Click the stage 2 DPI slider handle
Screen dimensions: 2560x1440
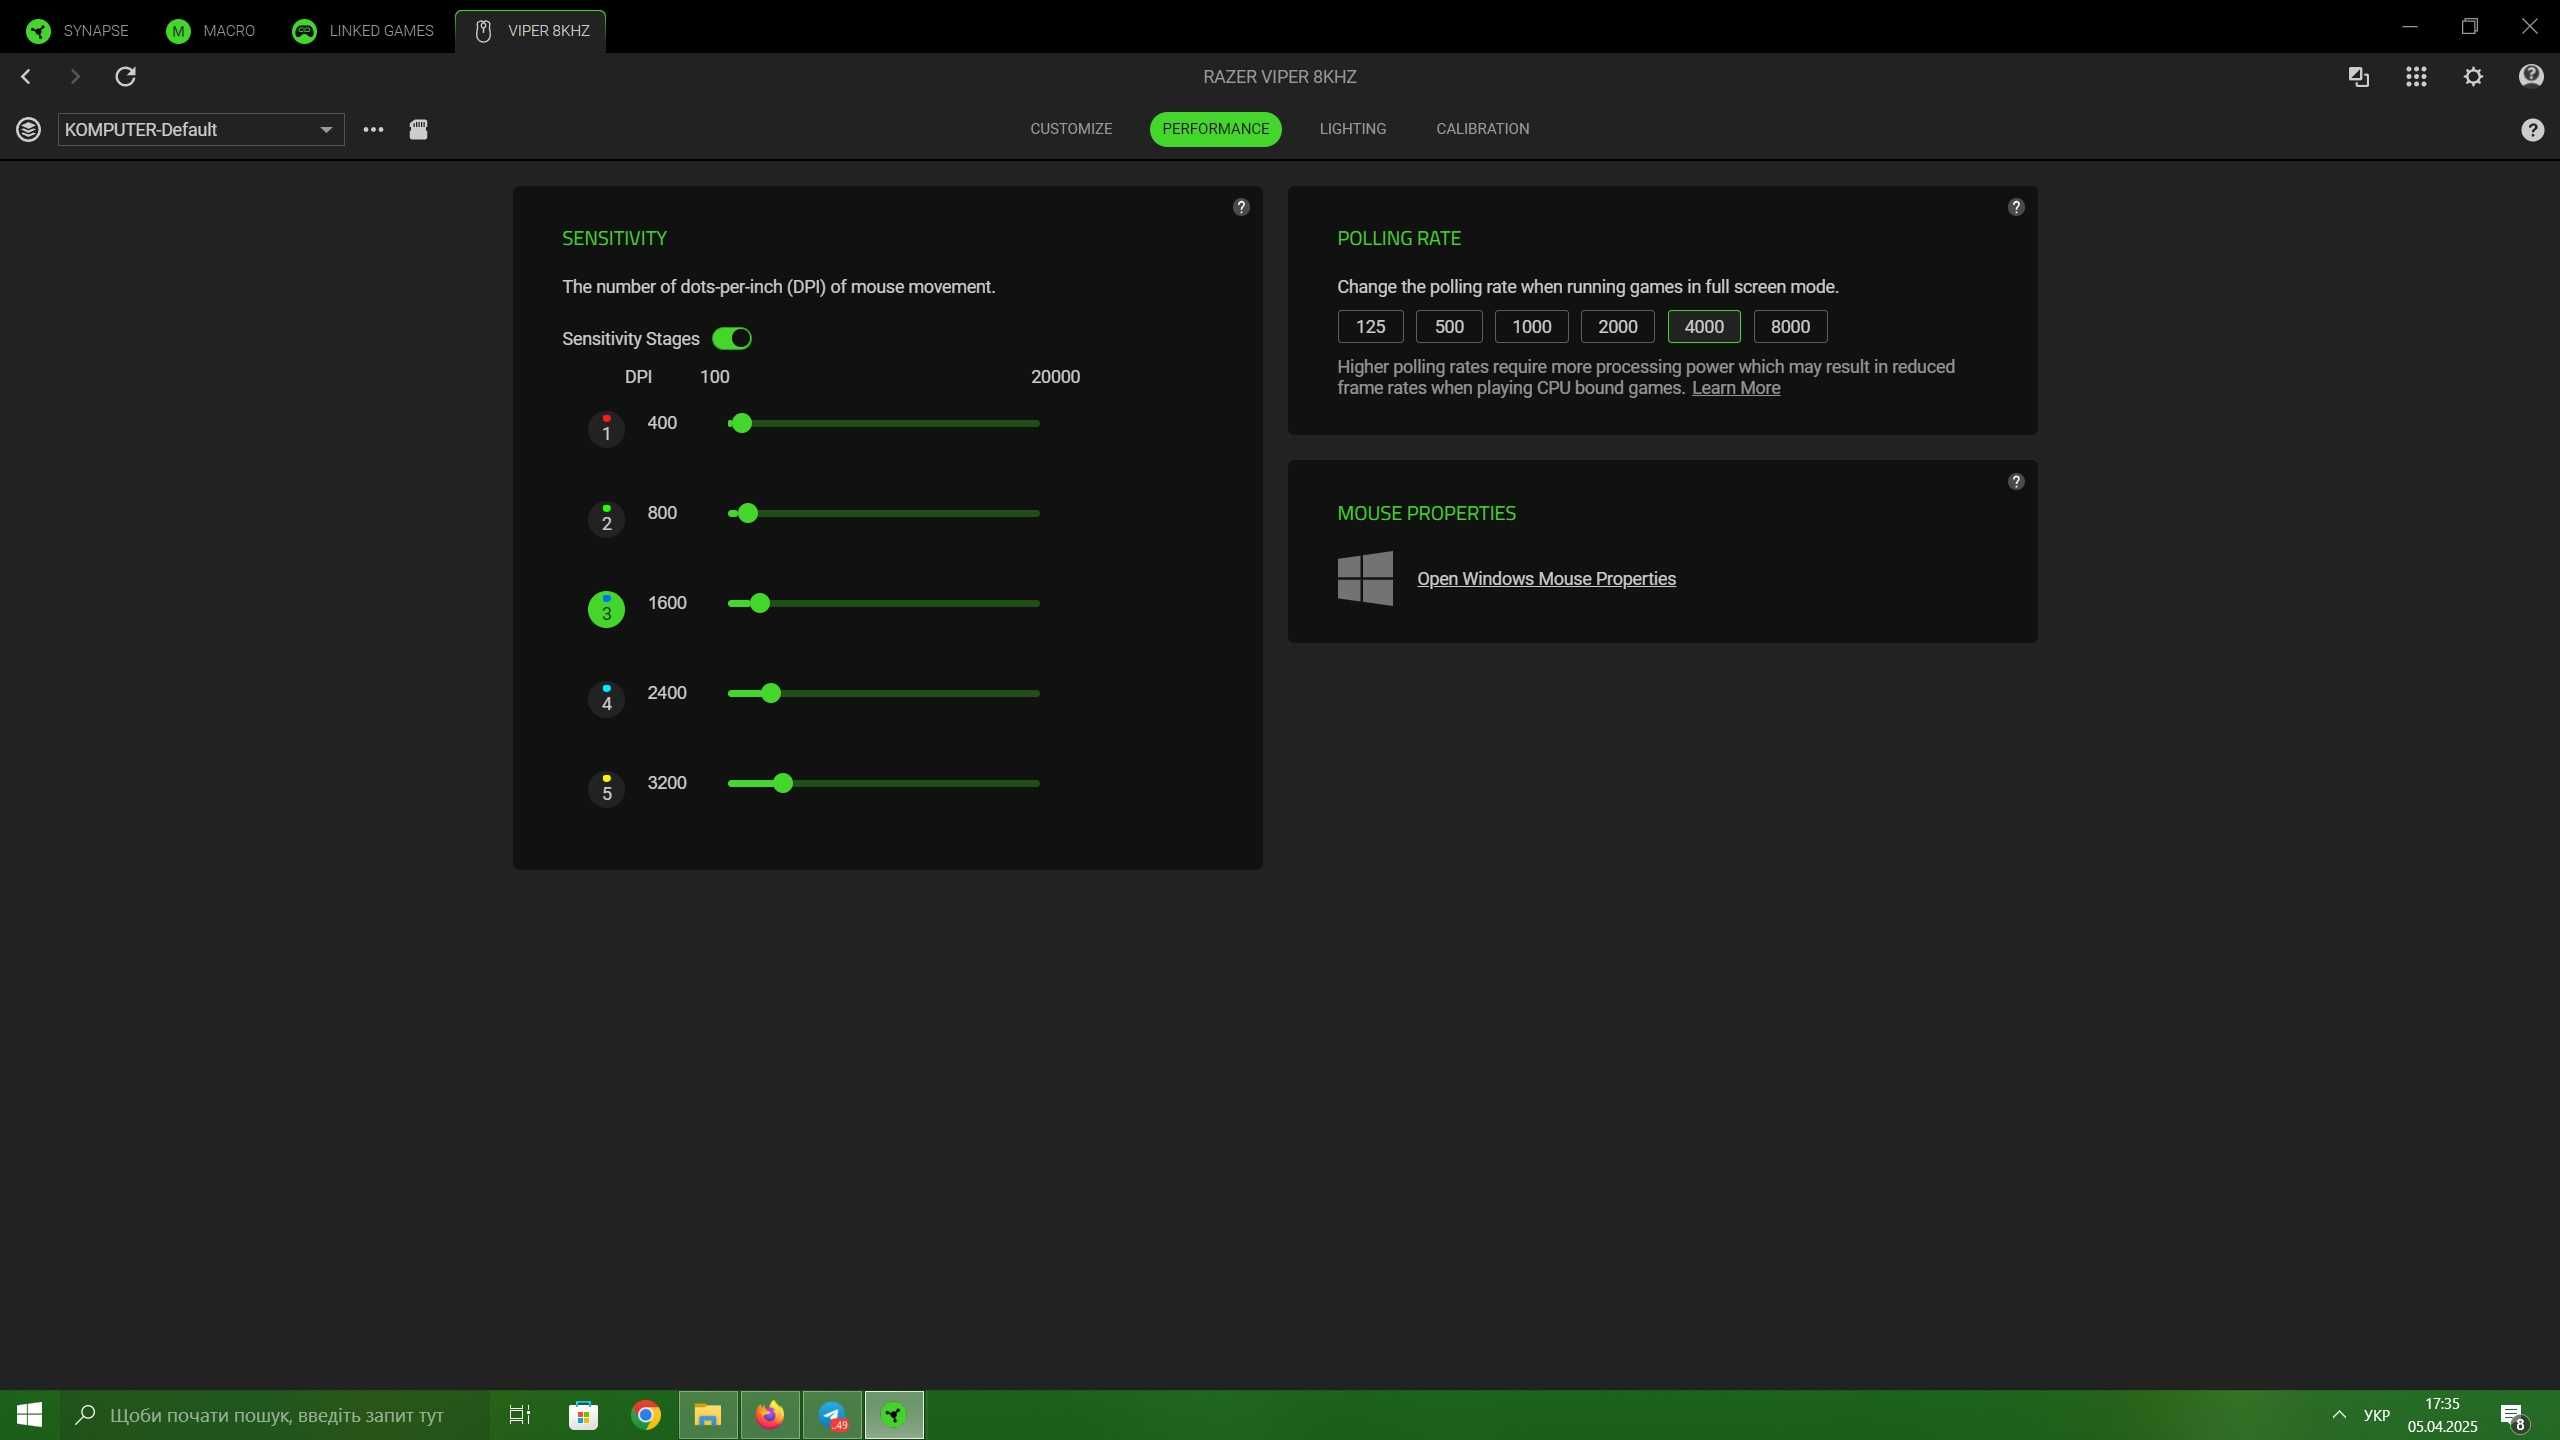coord(748,514)
